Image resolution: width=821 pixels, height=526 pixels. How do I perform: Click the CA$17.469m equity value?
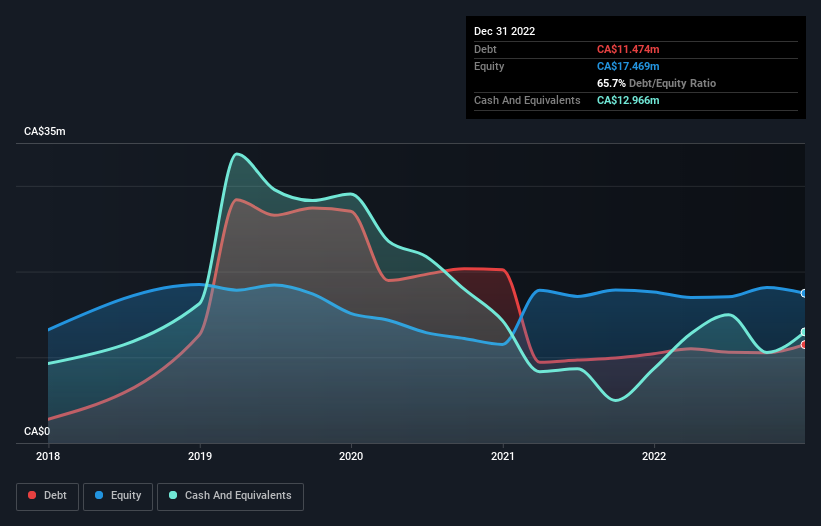[628, 66]
